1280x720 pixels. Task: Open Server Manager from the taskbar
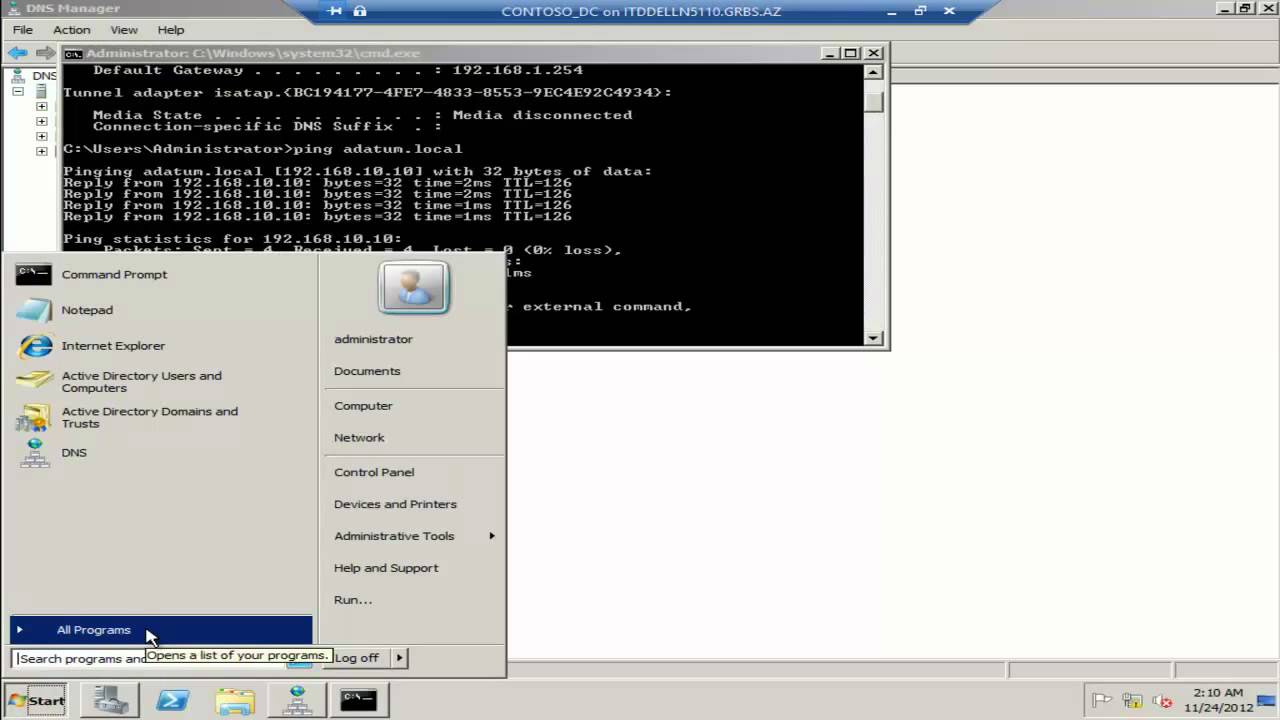pyautogui.click(x=111, y=700)
